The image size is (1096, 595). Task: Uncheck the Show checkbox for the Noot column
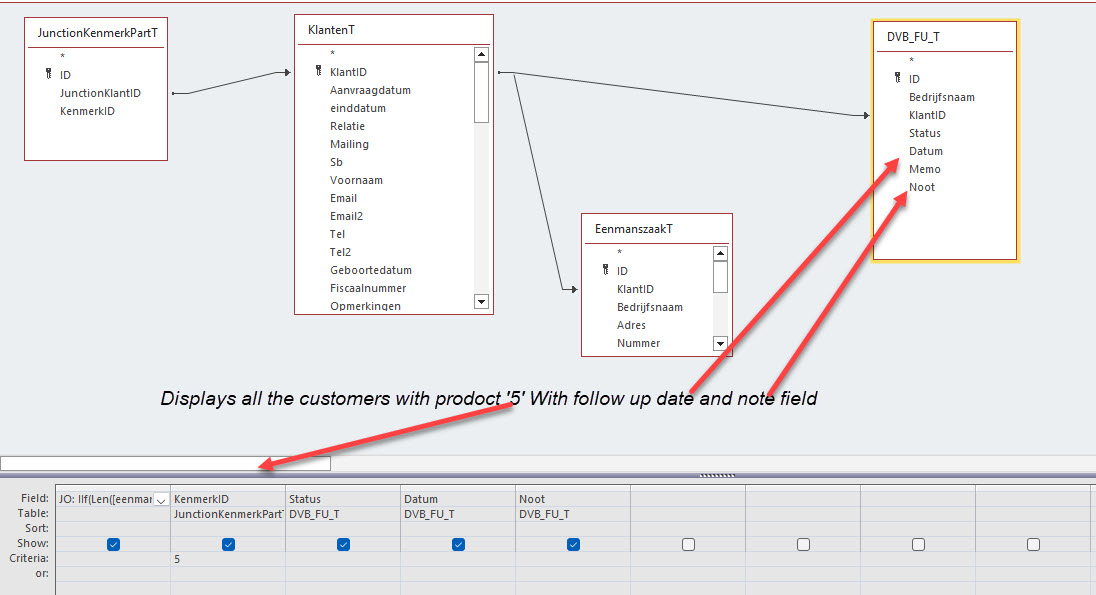point(573,544)
